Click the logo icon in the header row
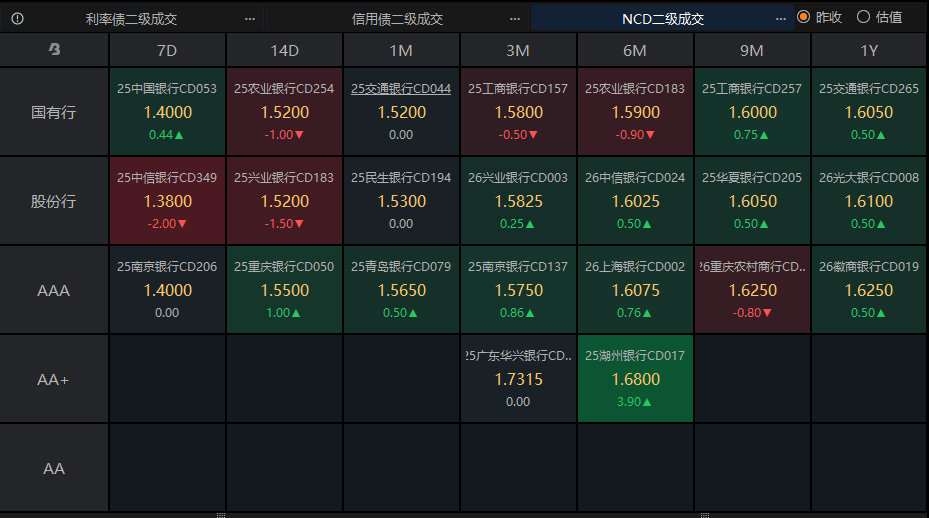The image size is (929, 518). click(54, 49)
